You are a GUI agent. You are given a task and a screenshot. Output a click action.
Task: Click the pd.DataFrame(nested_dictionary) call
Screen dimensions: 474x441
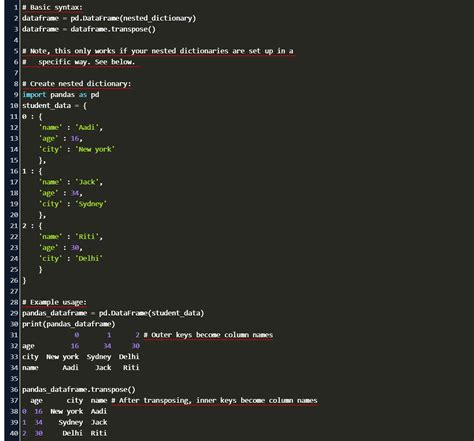pos(133,18)
